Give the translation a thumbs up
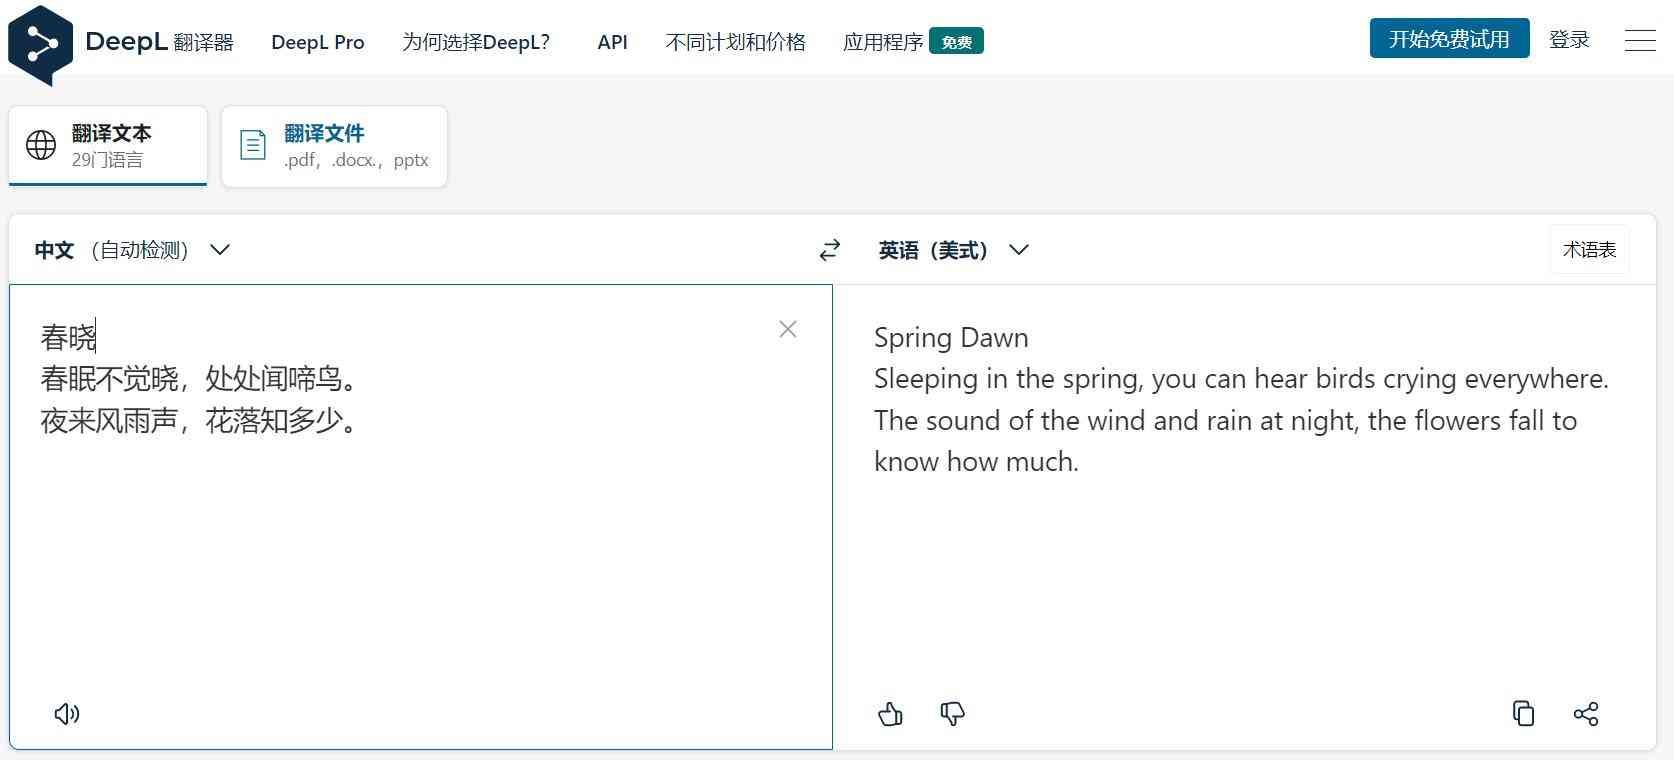 890,713
